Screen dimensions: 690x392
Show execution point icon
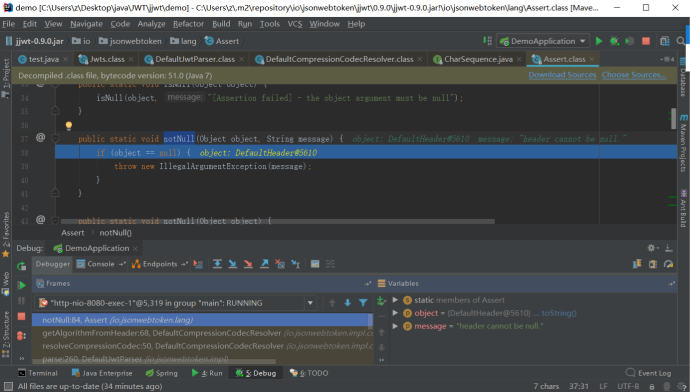tap(198, 264)
